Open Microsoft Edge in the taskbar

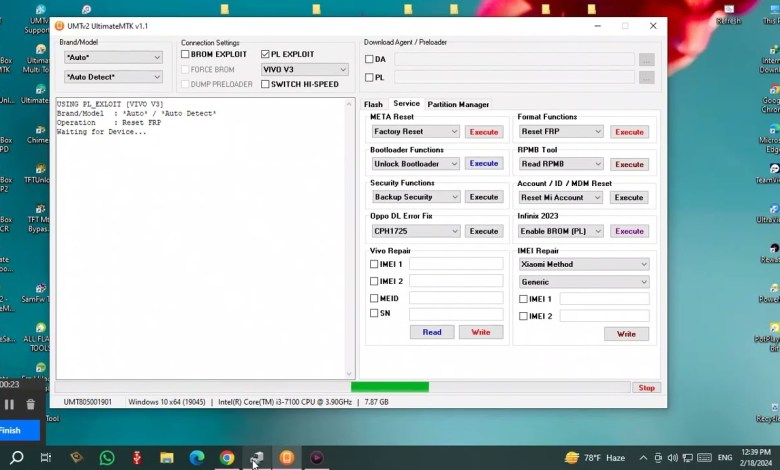[197, 458]
